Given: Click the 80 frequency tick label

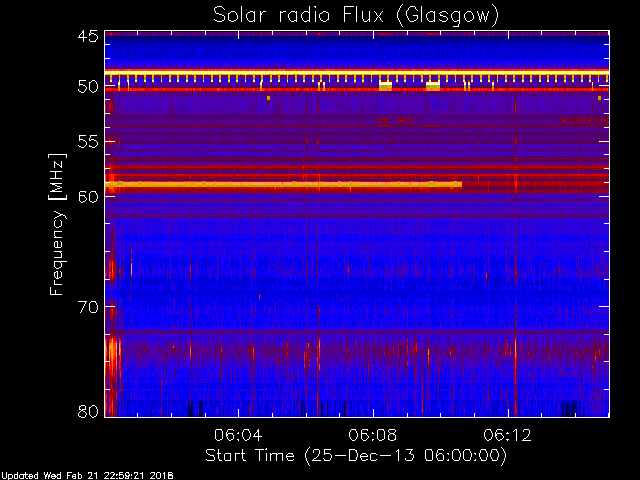Looking at the screenshot, I should [88, 411].
